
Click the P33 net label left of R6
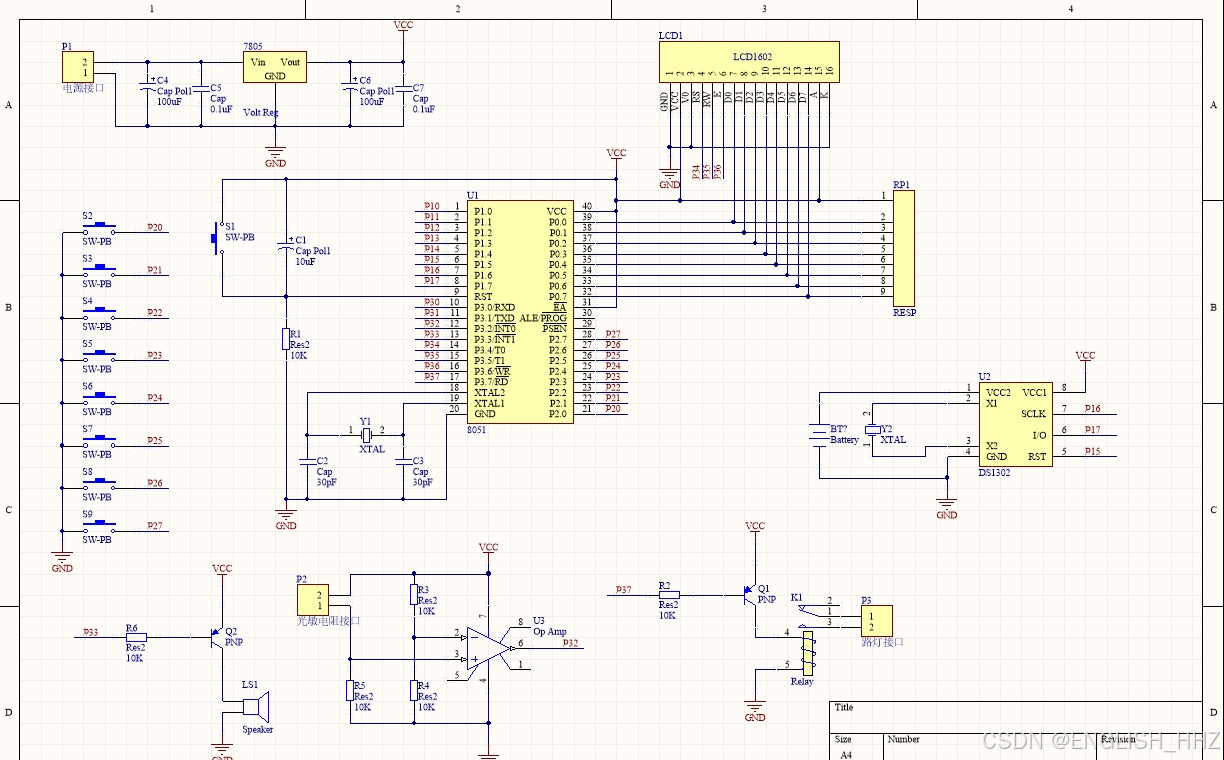[90, 632]
